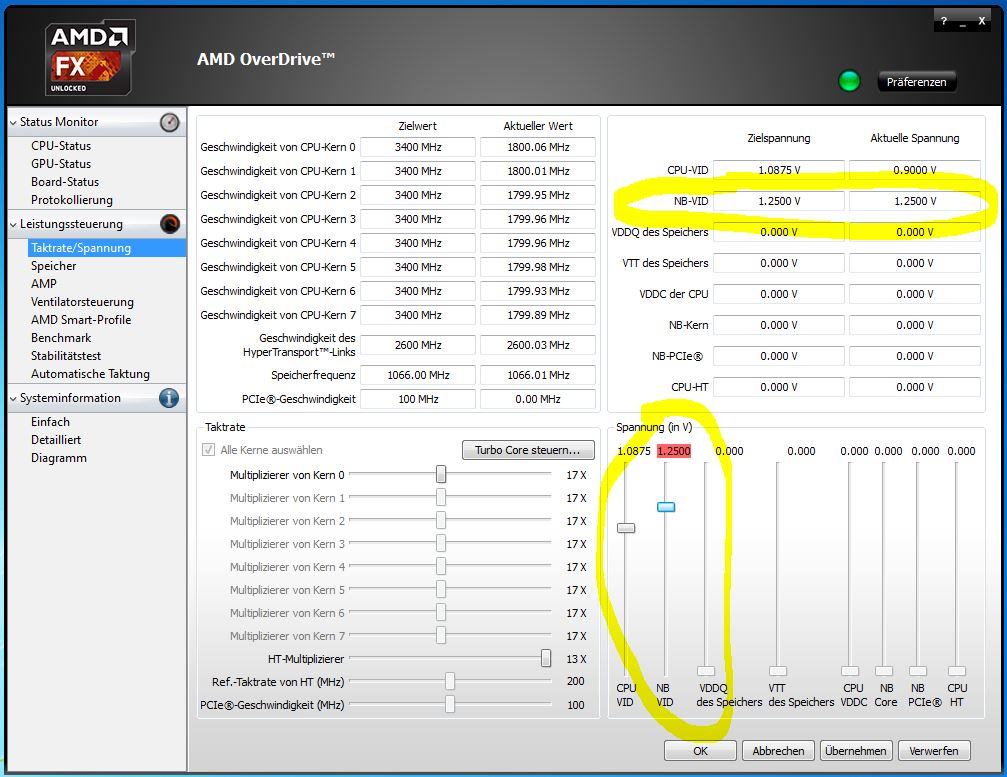This screenshot has height=777, width=1007.
Task: Collapse the Leistungssteuerung section
Action: (13, 225)
